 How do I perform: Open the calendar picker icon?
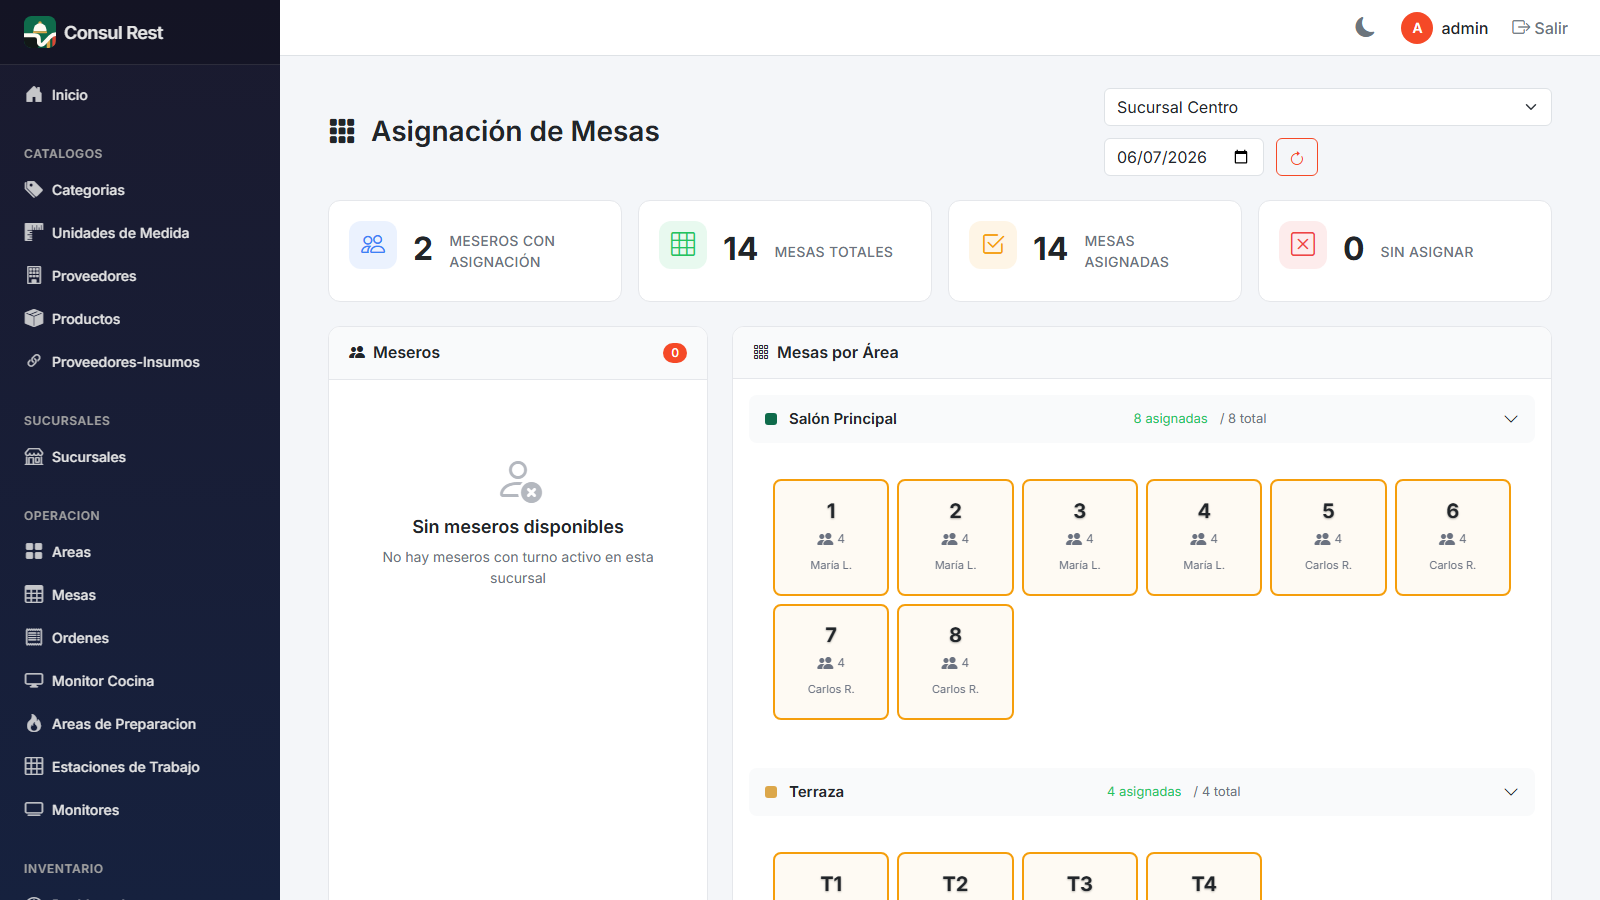point(1241,157)
